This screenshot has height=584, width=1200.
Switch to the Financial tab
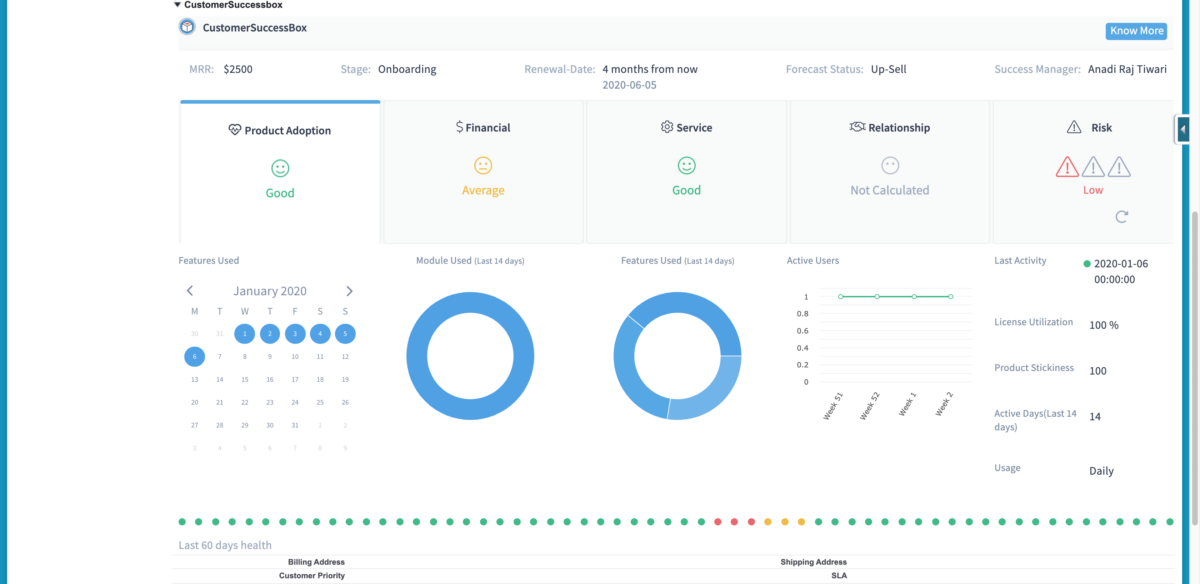click(x=483, y=171)
